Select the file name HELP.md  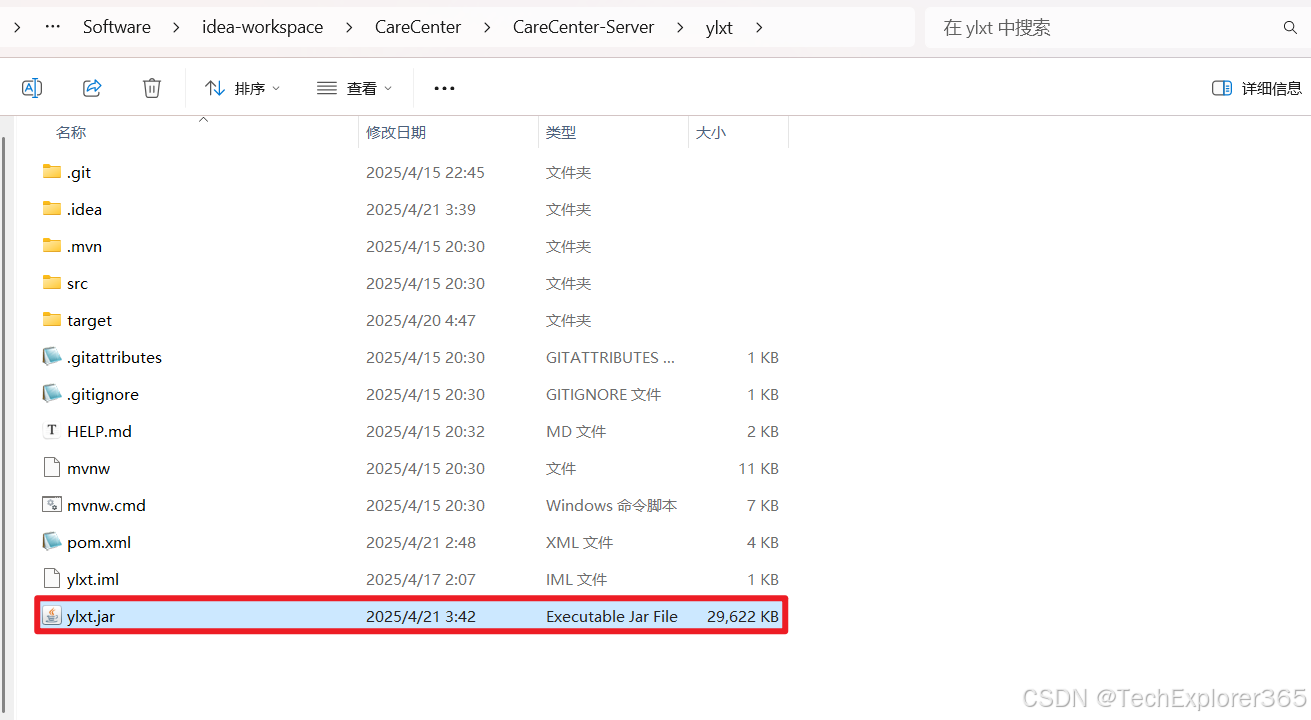click(99, 431)
